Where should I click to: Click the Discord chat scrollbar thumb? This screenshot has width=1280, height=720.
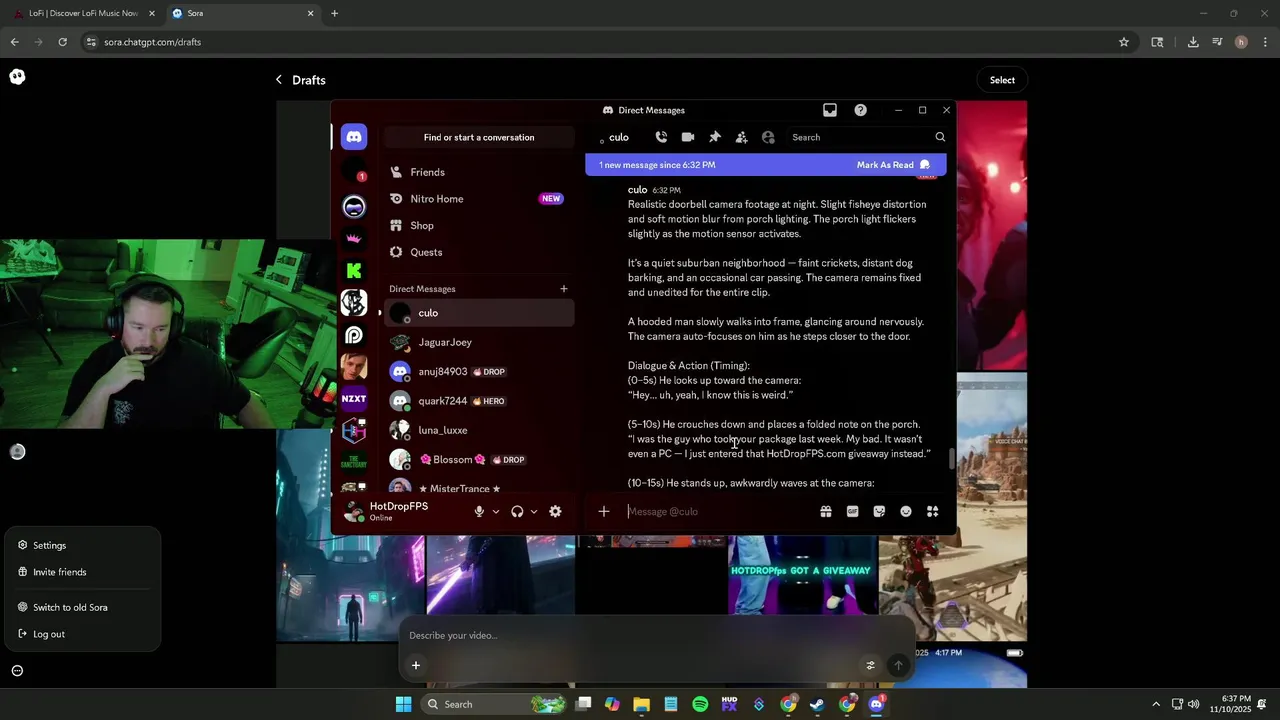(951, 459)
